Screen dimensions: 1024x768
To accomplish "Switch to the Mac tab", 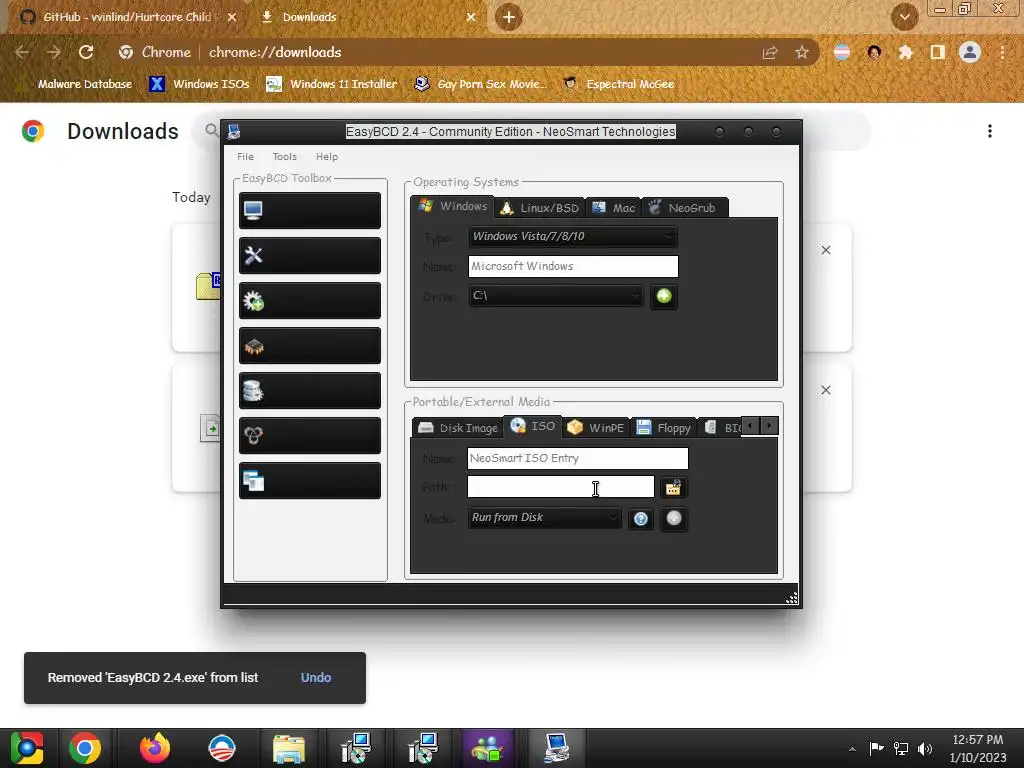I will click(613, 208).
